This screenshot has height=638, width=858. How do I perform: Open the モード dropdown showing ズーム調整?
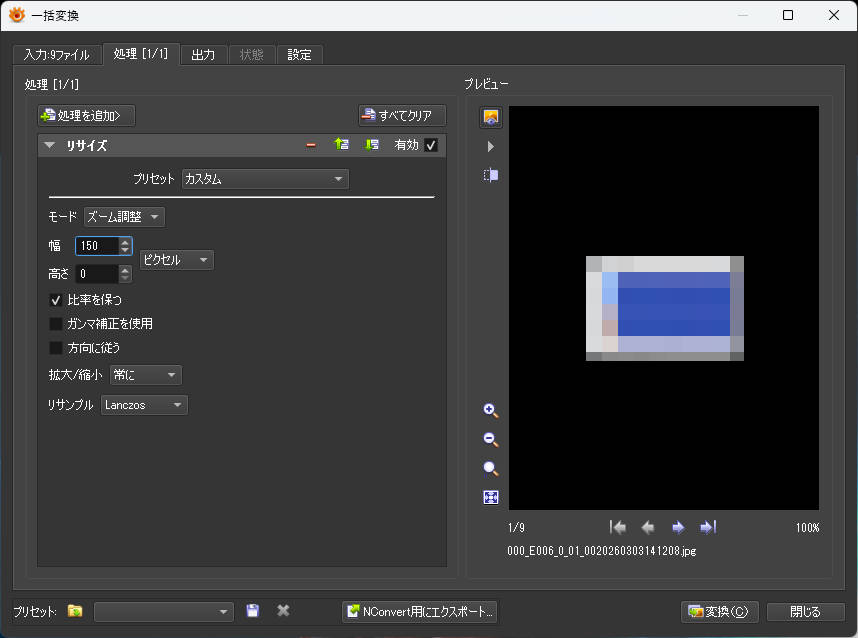click(124, 217)
